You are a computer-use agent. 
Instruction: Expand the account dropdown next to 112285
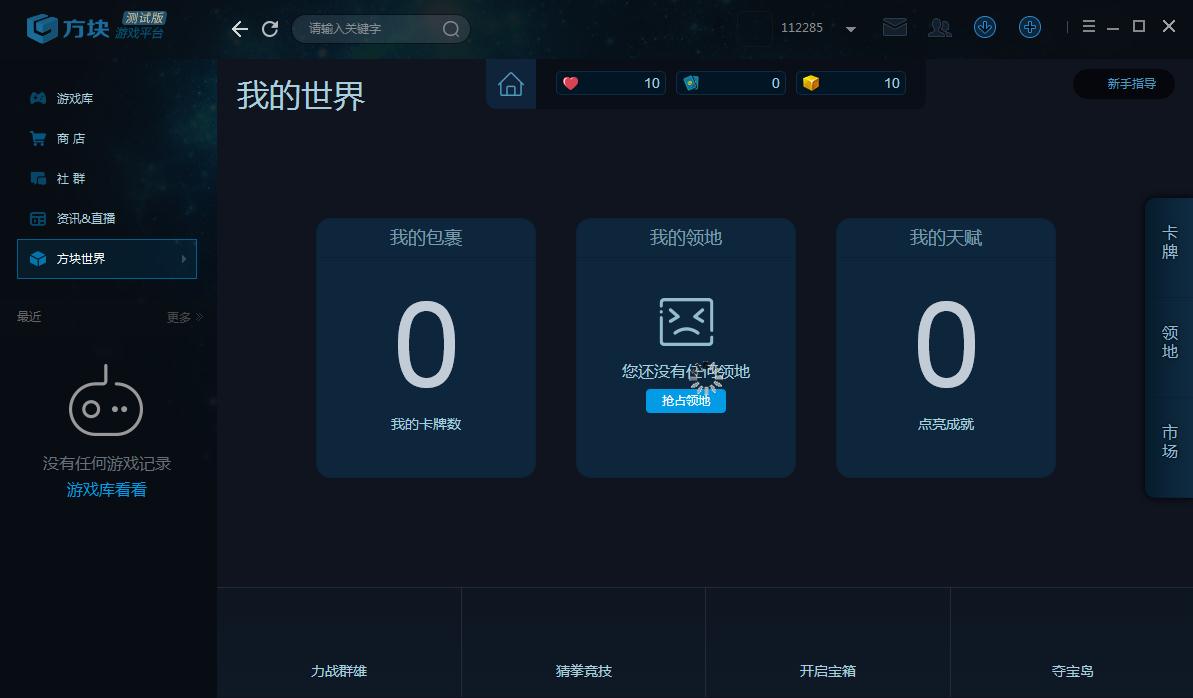(851, 29)
